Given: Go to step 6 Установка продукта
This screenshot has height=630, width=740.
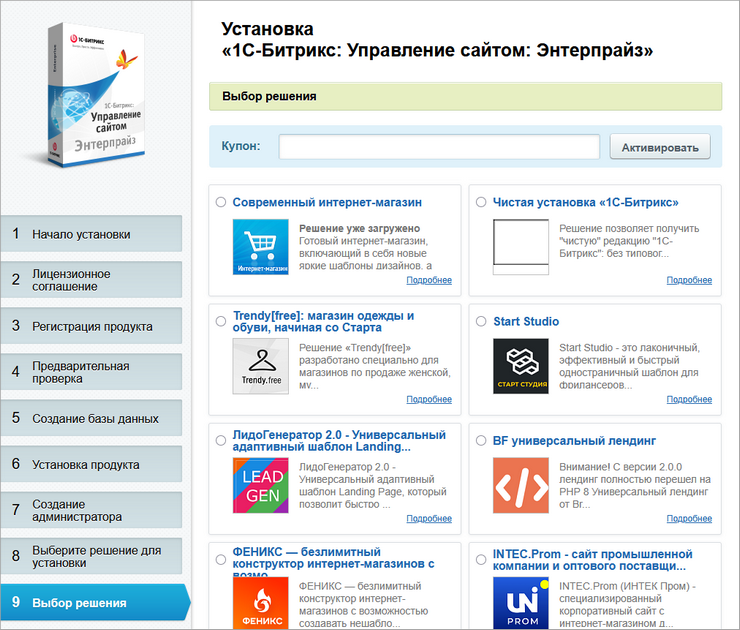Looking at the screenshot, I should tap(91, 464).
